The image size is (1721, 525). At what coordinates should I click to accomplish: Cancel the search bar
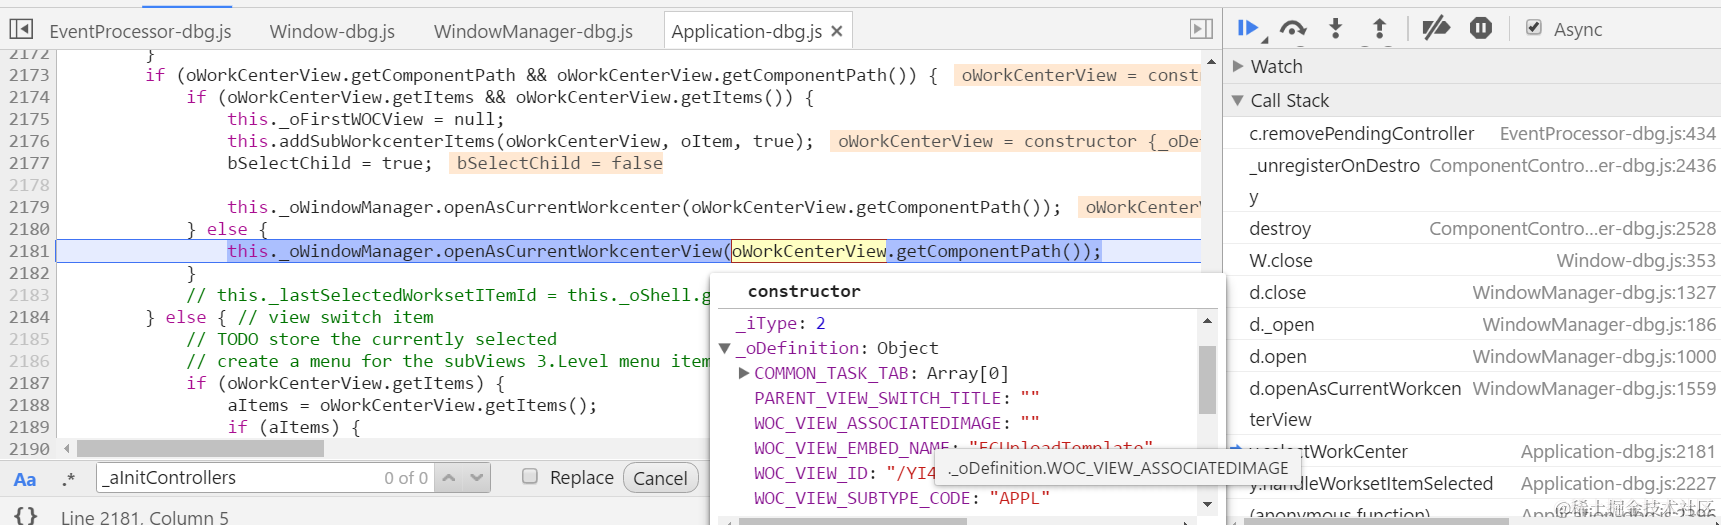tap(660, 478)
